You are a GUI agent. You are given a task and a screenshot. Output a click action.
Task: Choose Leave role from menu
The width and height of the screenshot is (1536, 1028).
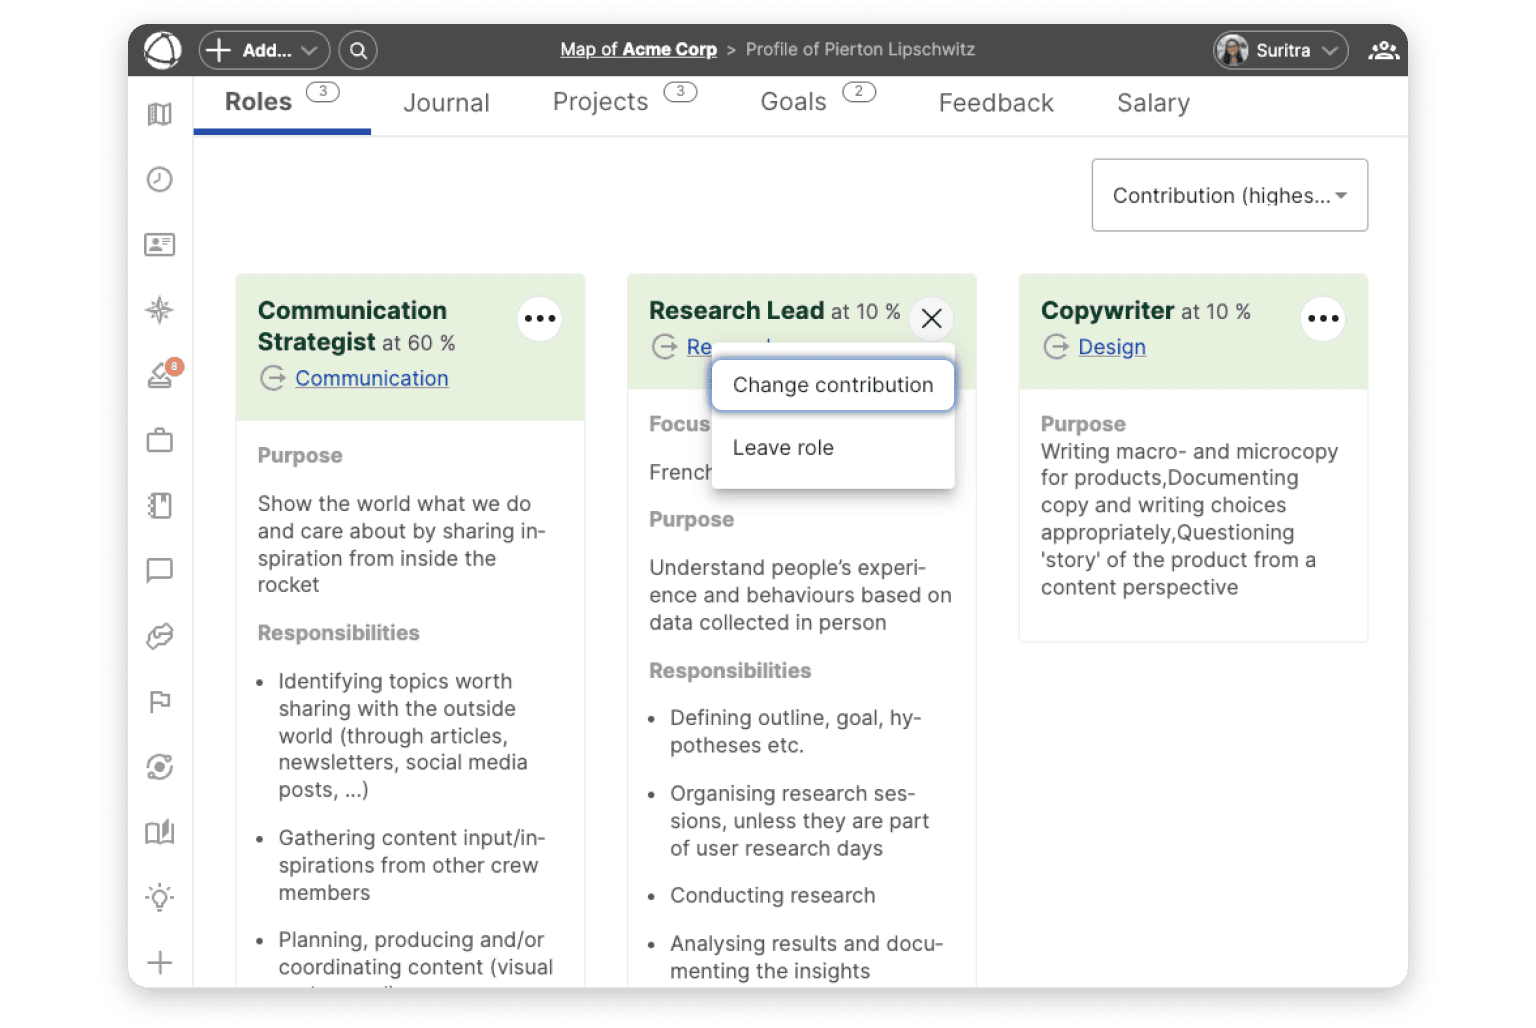click(783, 448)
